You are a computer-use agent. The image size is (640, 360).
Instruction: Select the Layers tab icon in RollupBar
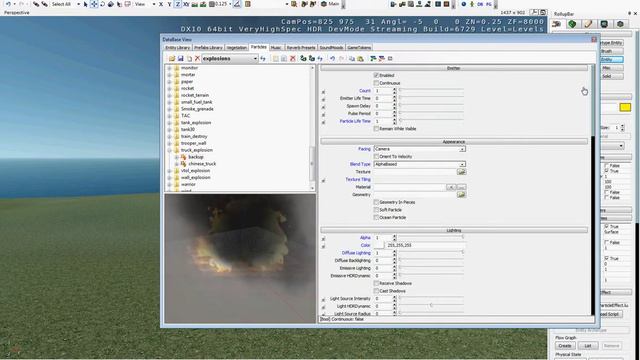point(620,24)
